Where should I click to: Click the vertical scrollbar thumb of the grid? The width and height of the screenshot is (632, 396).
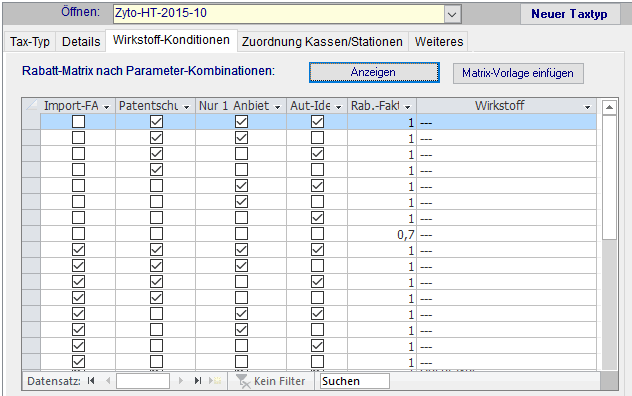tap(609, 177)
